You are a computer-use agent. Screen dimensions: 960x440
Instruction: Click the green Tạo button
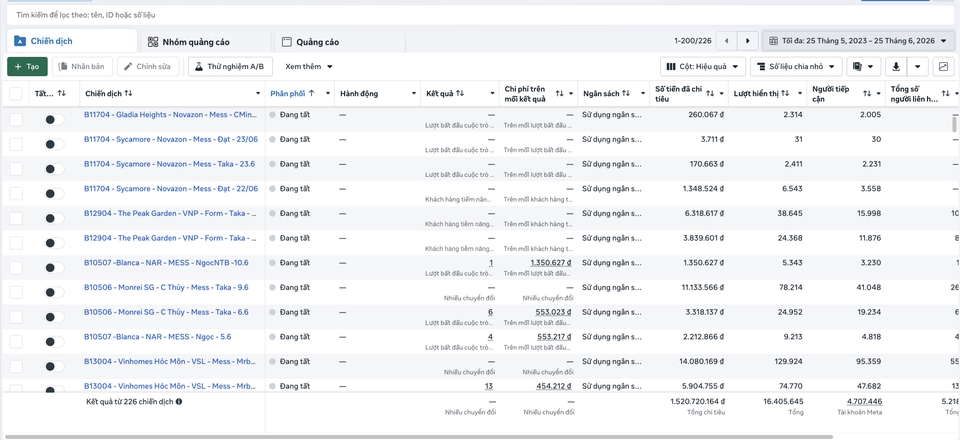tap(27, 66)
